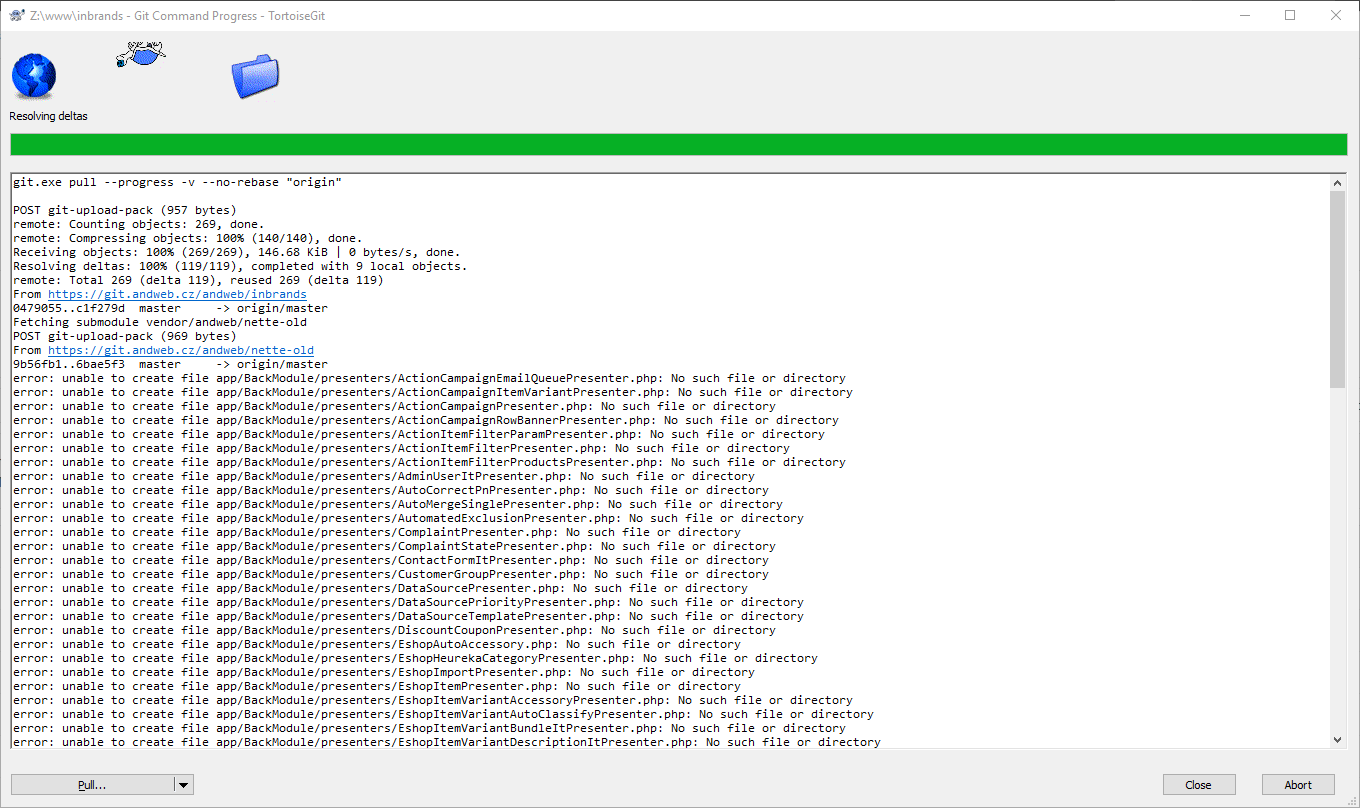Click the 'Resolving deltas' status label
1360x808 pixels.
tap(49, 116)
